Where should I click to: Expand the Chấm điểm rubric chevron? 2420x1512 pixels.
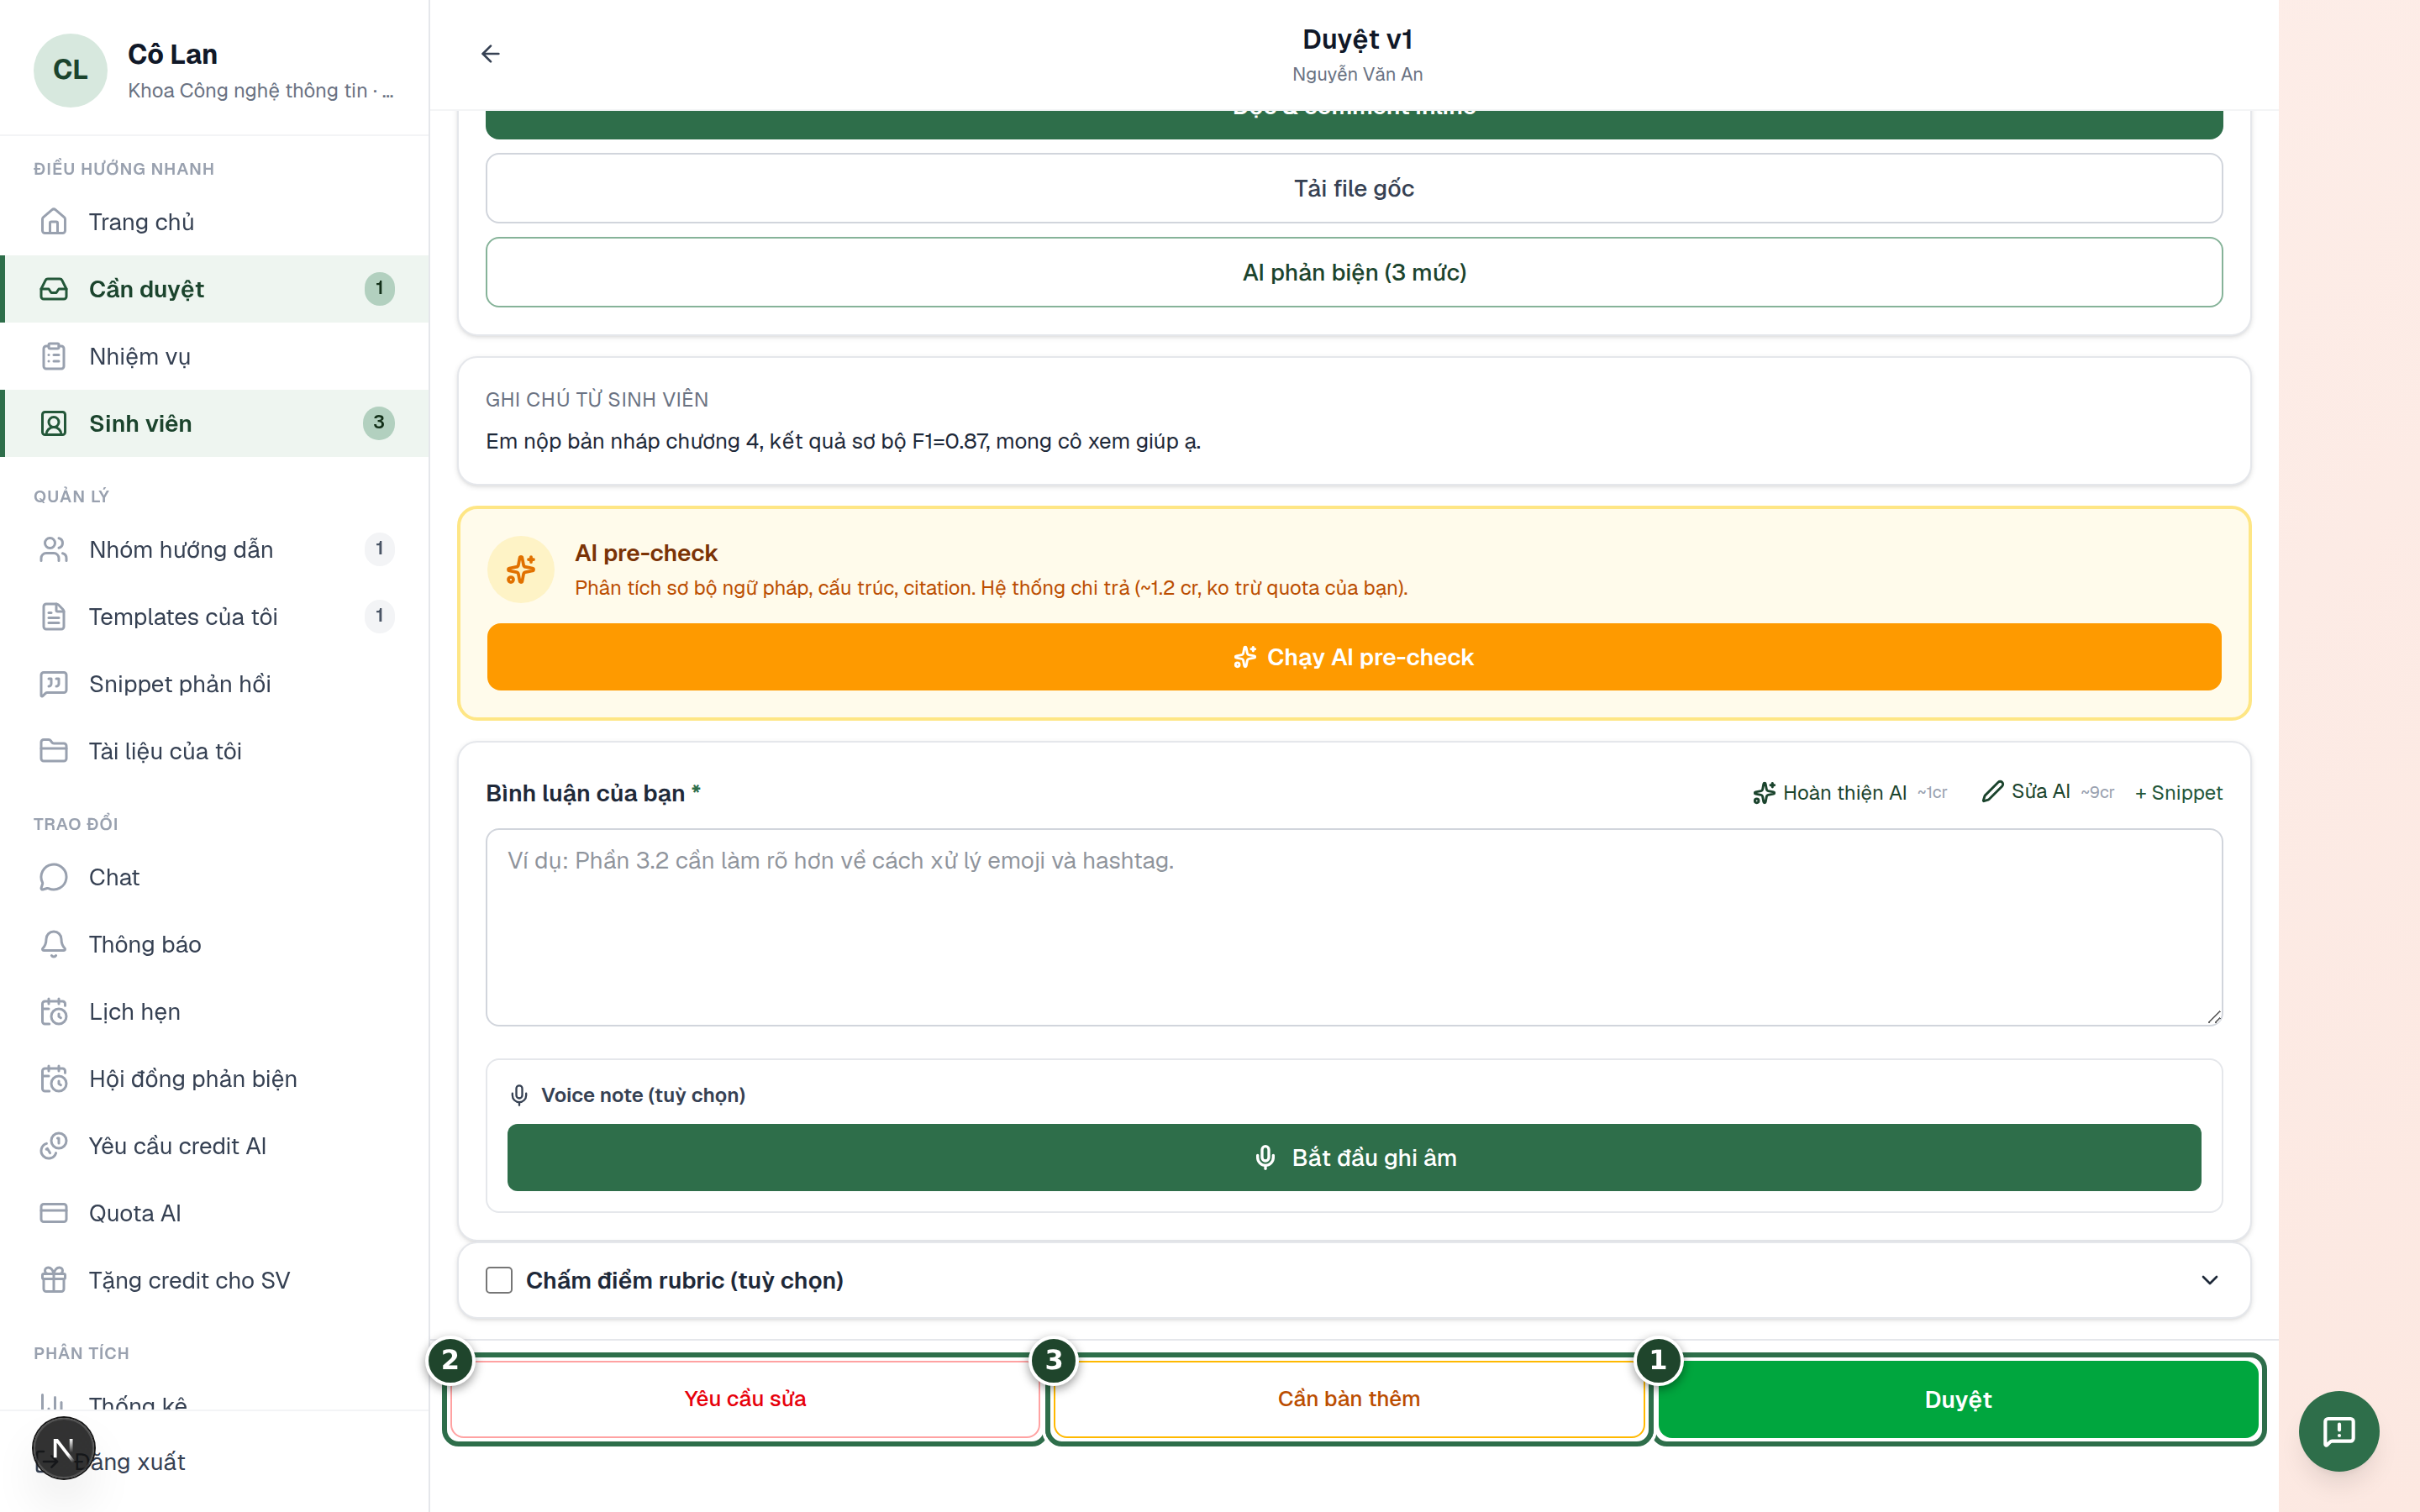tap(2209, 1280)
